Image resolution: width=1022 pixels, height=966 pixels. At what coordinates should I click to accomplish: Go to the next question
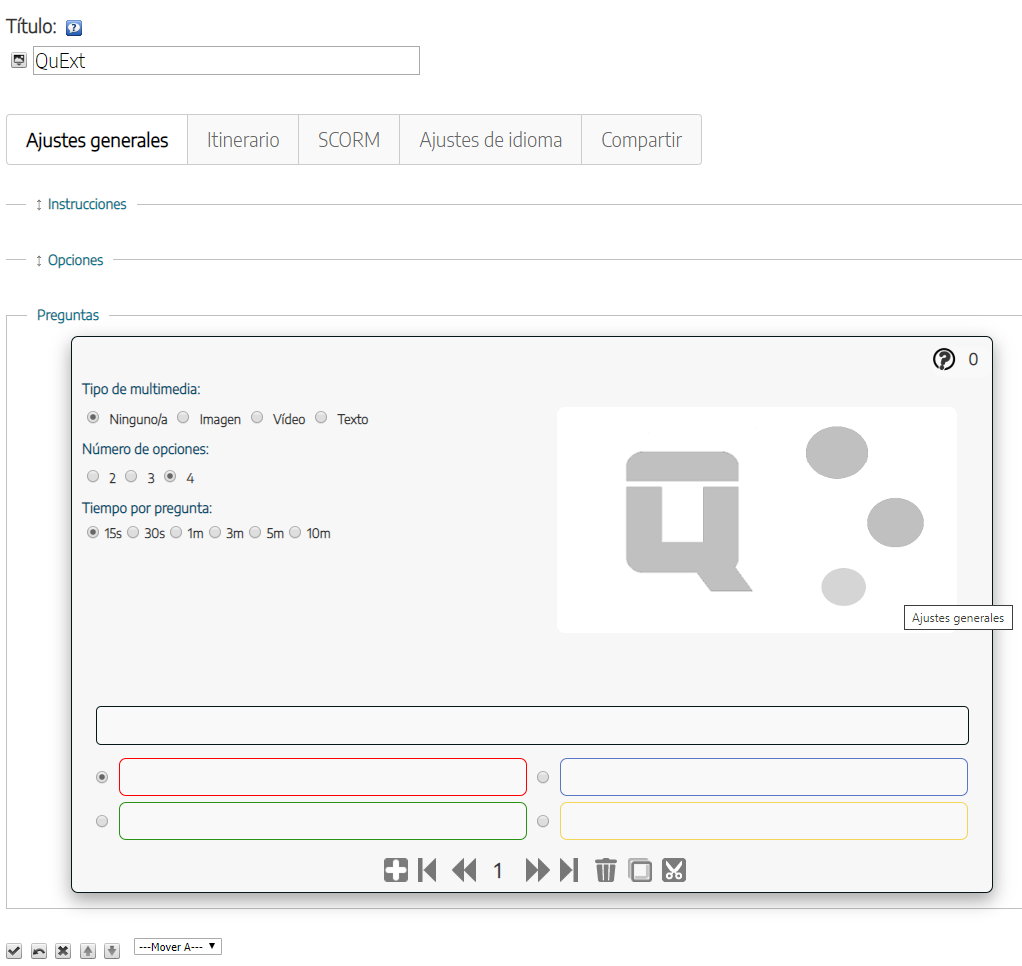(537, 870)
